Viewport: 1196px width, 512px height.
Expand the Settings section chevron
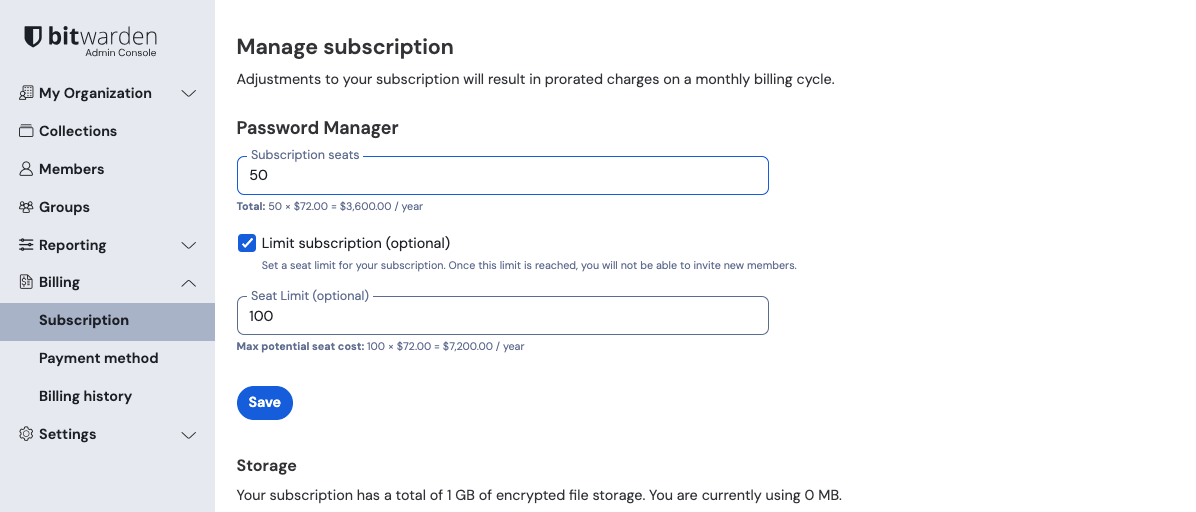pyautogui.click(x=188, y=435)
